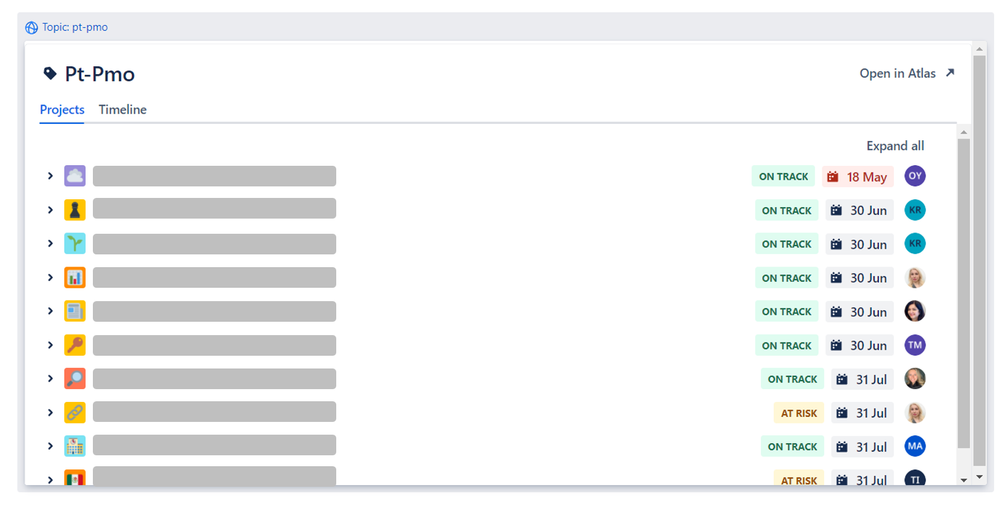Click the chain link project icon
Image resolution: width=999 pixels, height=510 pixels.
75,412
